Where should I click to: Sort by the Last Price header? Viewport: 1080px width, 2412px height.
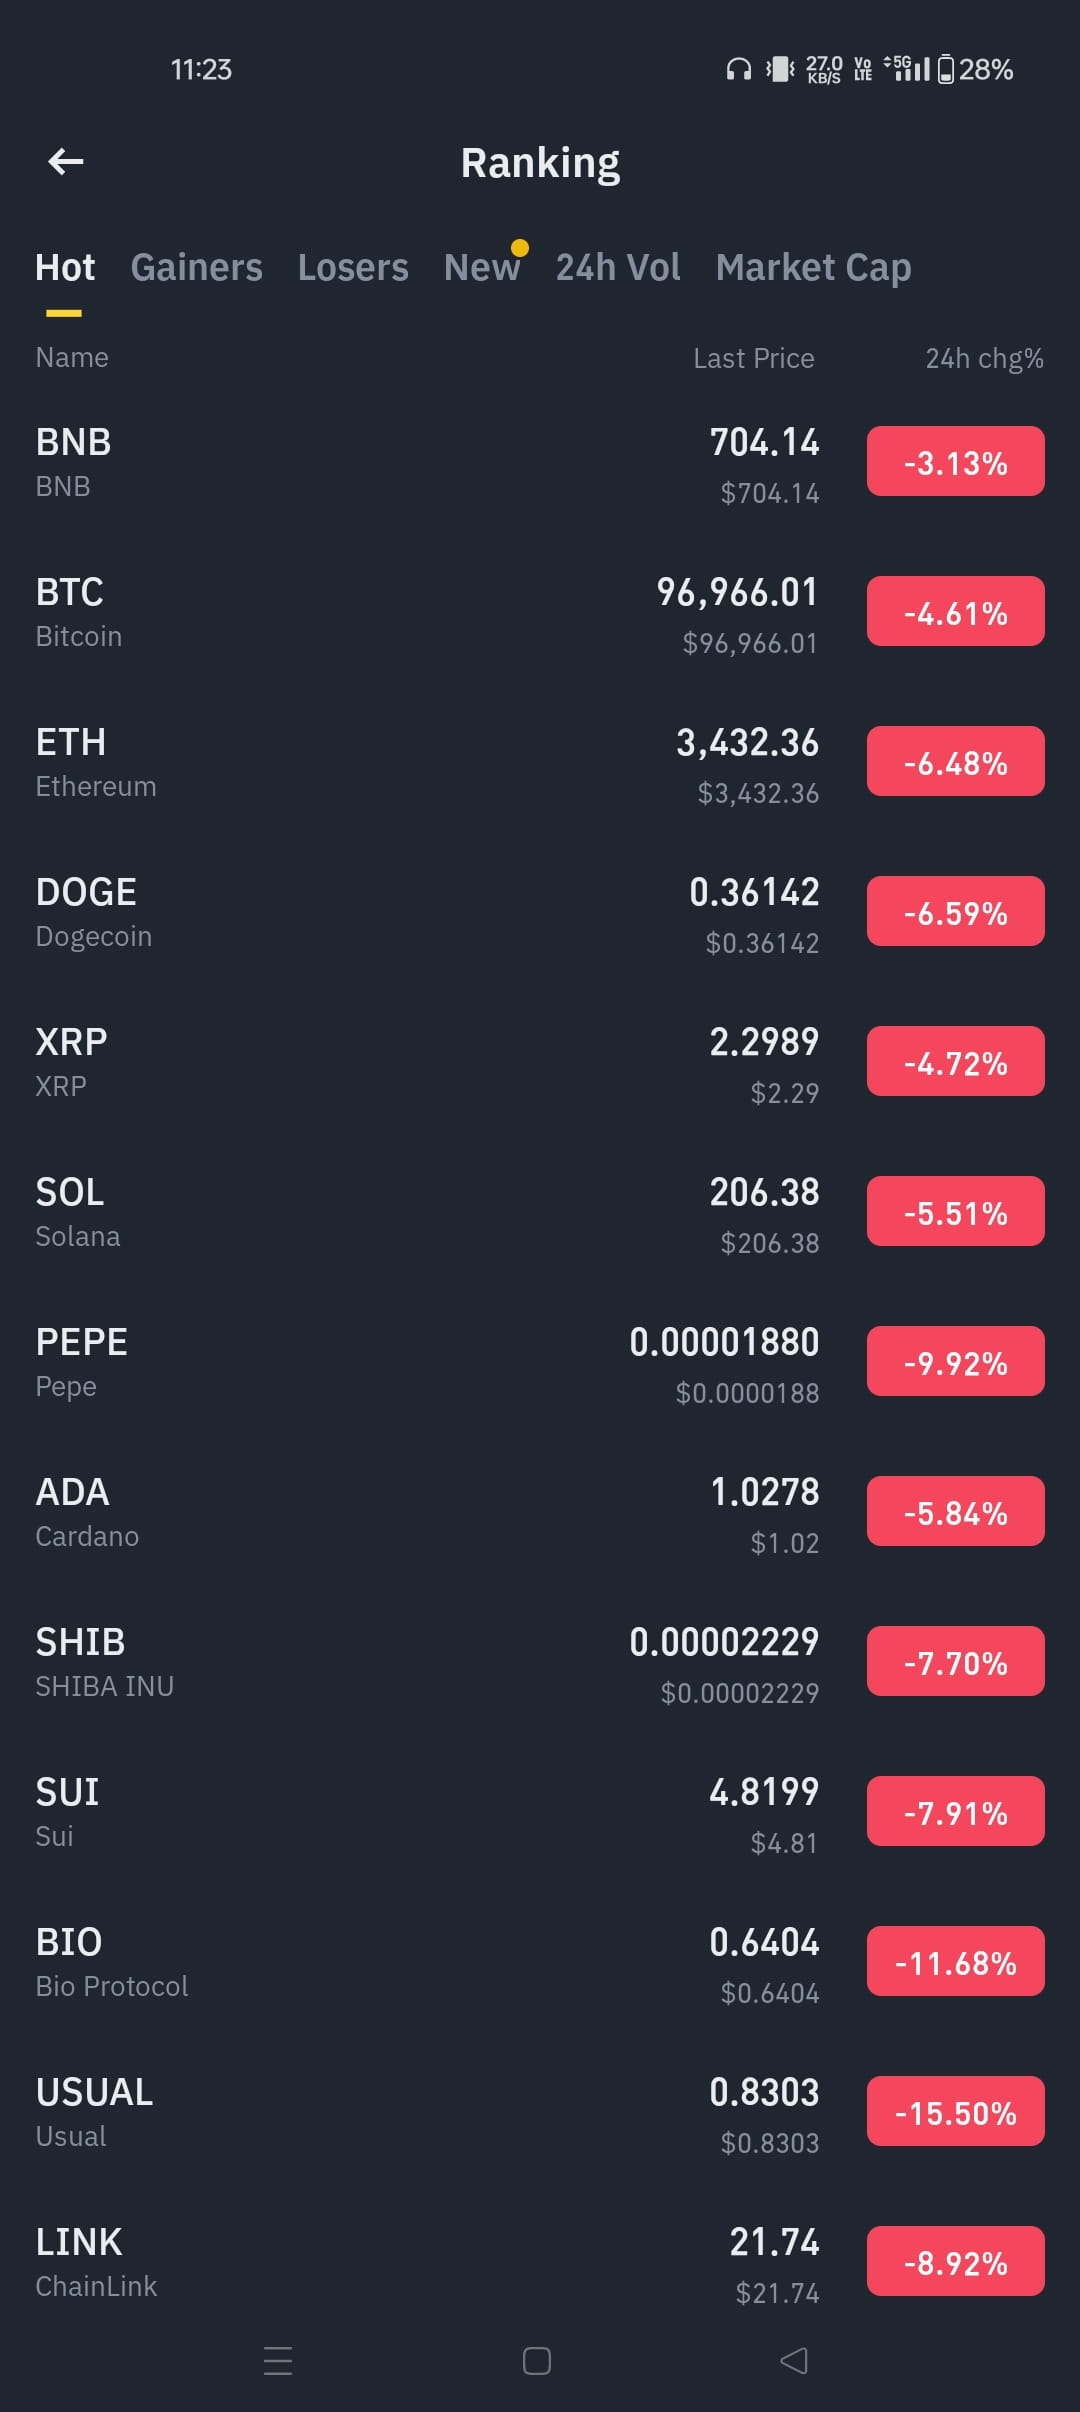tap(754, 358)
